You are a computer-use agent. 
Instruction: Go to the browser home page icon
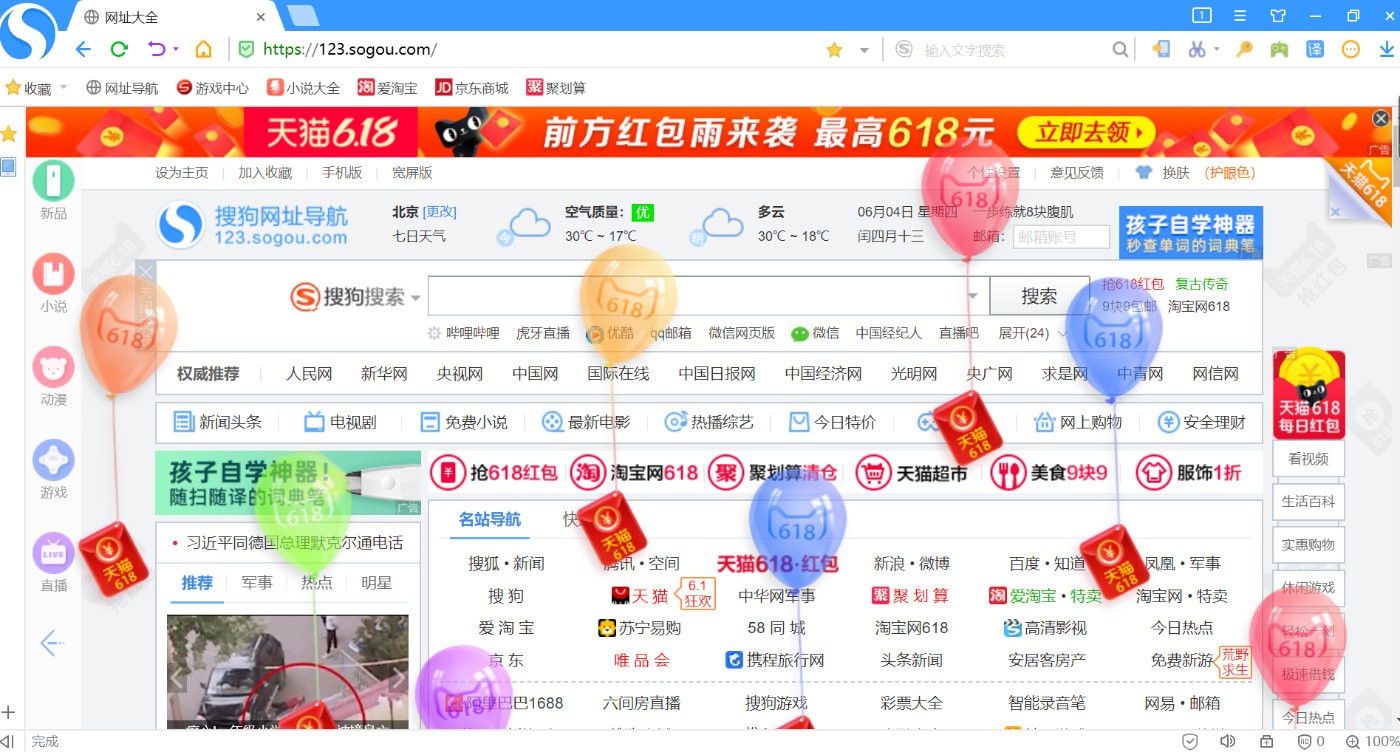203,49
